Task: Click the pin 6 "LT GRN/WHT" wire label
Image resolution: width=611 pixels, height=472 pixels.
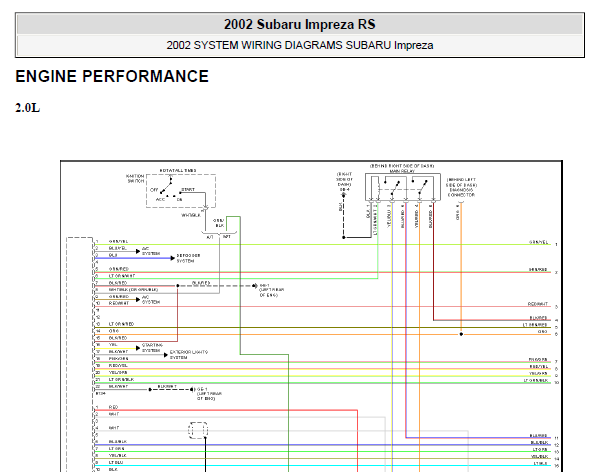Action: click(x=122, y=276)
